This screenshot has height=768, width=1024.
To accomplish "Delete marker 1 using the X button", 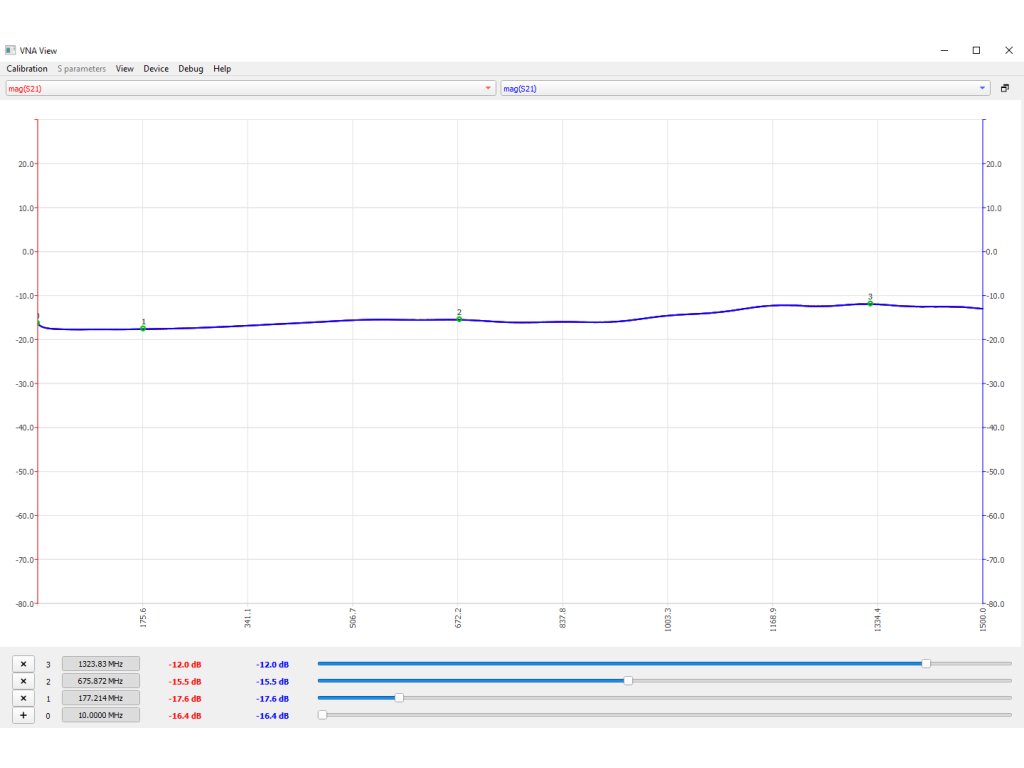I will pyautogui.click(x=23, y=698).
